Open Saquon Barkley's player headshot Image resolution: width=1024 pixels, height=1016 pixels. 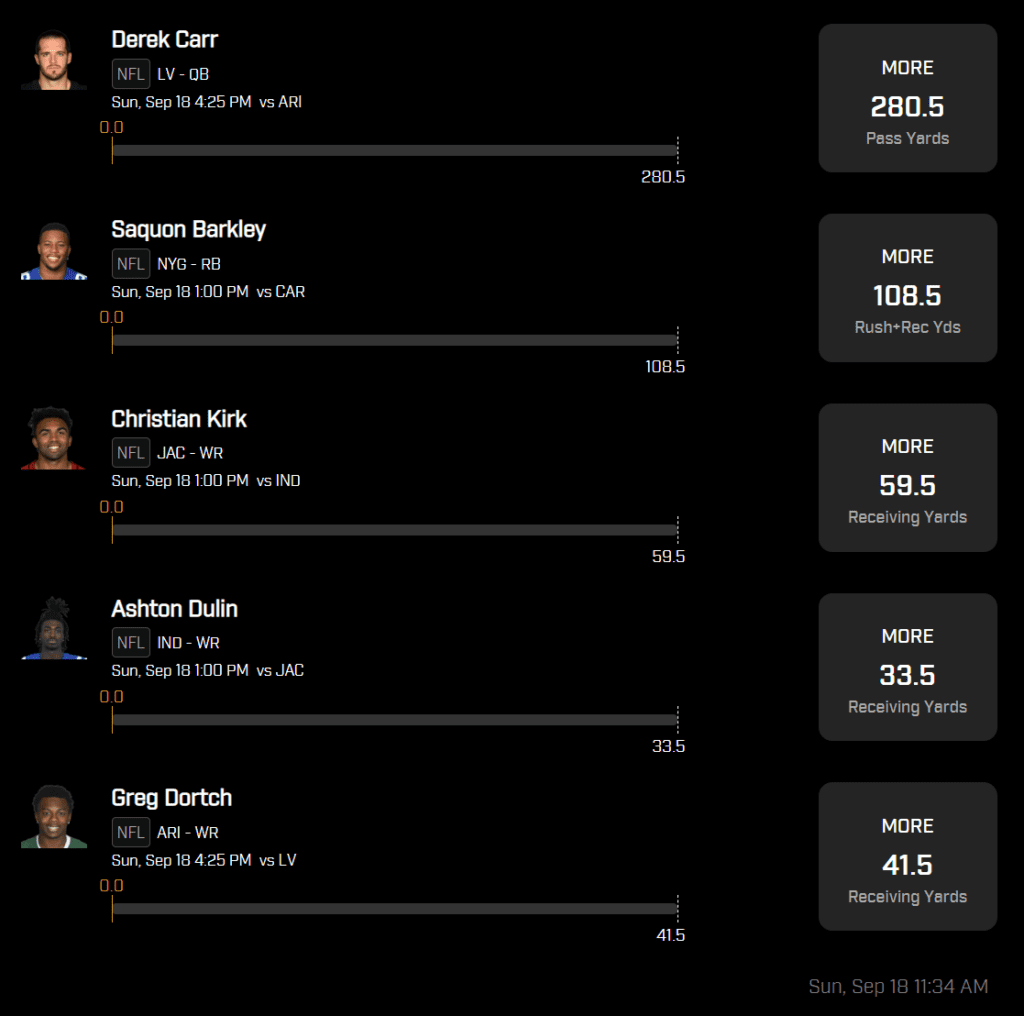pos(54,250)
